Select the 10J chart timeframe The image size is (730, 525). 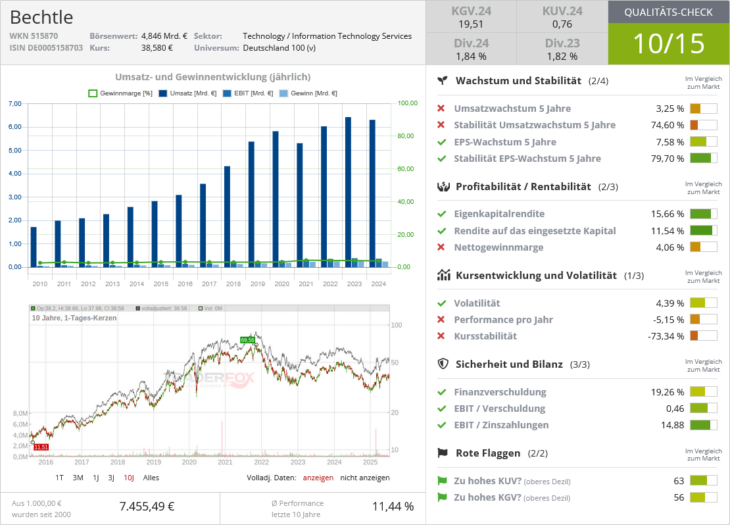click(129, 478)
